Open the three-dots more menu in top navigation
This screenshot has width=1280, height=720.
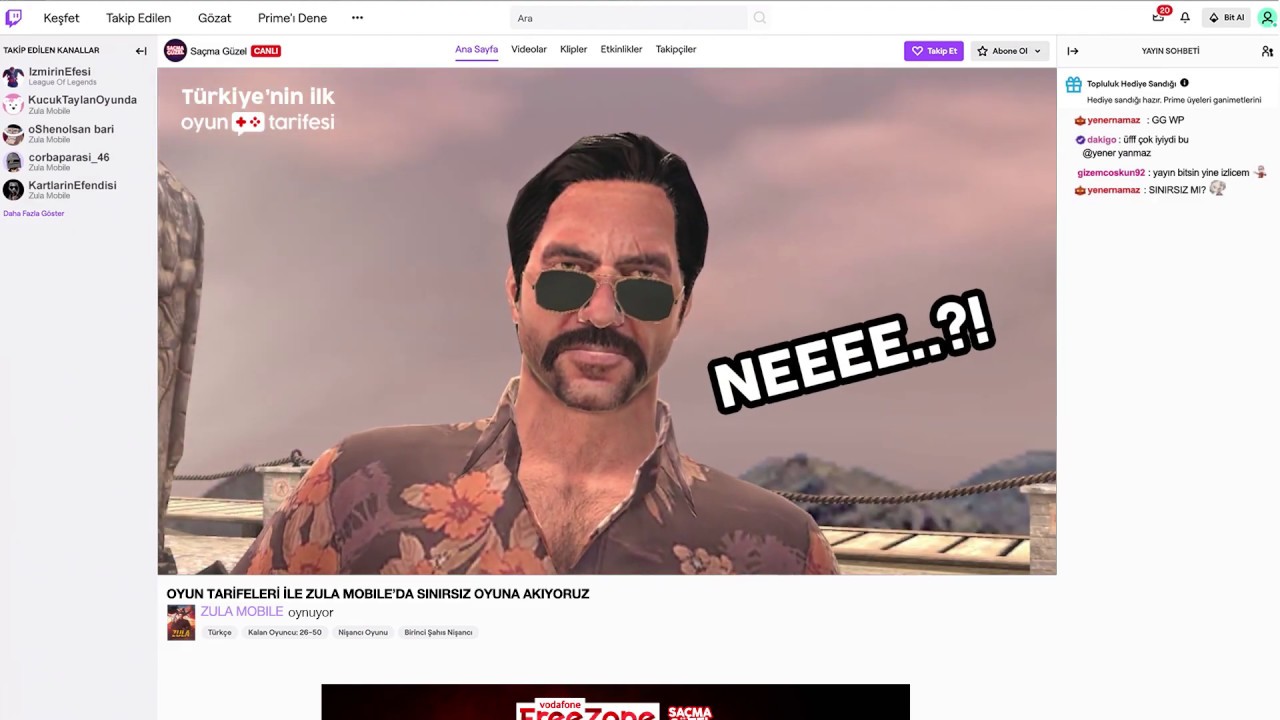point(357,18)
